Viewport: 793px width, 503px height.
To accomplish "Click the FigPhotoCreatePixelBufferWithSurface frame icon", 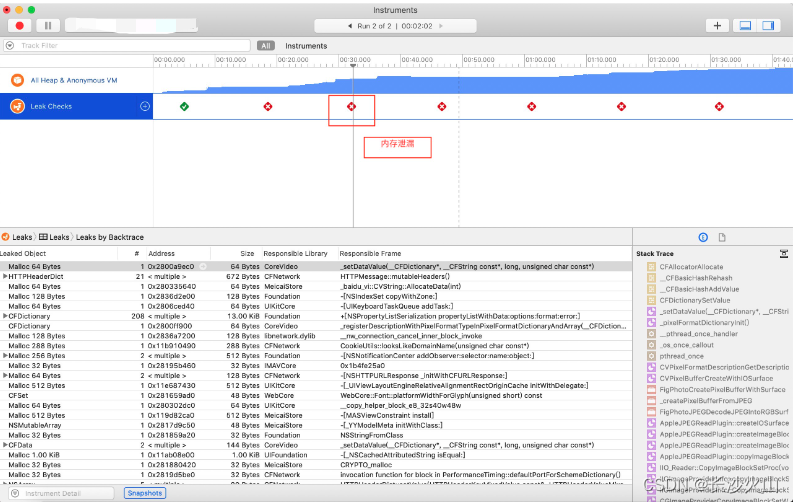I will (x=651, y=390).
